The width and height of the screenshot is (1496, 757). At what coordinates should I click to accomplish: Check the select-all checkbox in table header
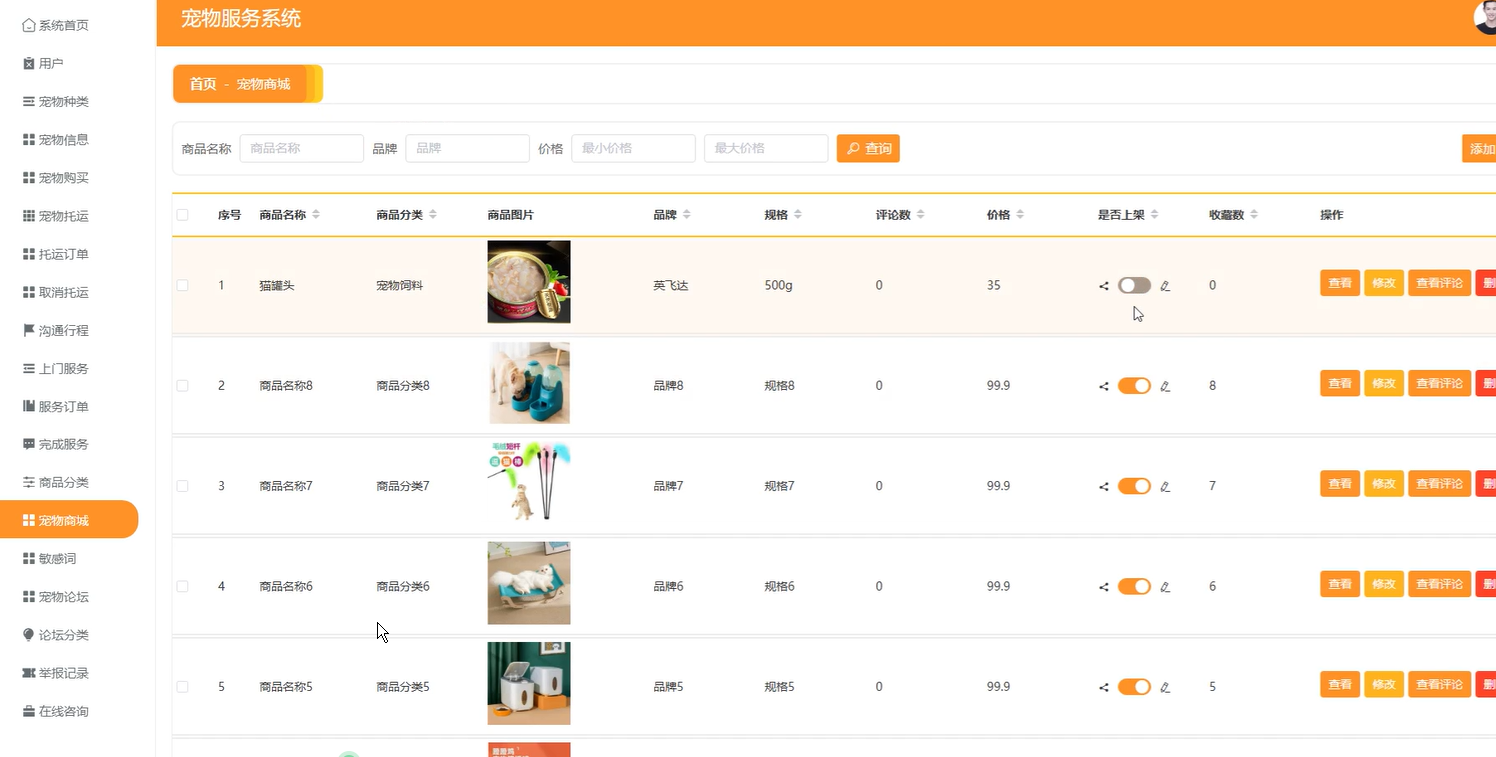[x=182, y=215]
